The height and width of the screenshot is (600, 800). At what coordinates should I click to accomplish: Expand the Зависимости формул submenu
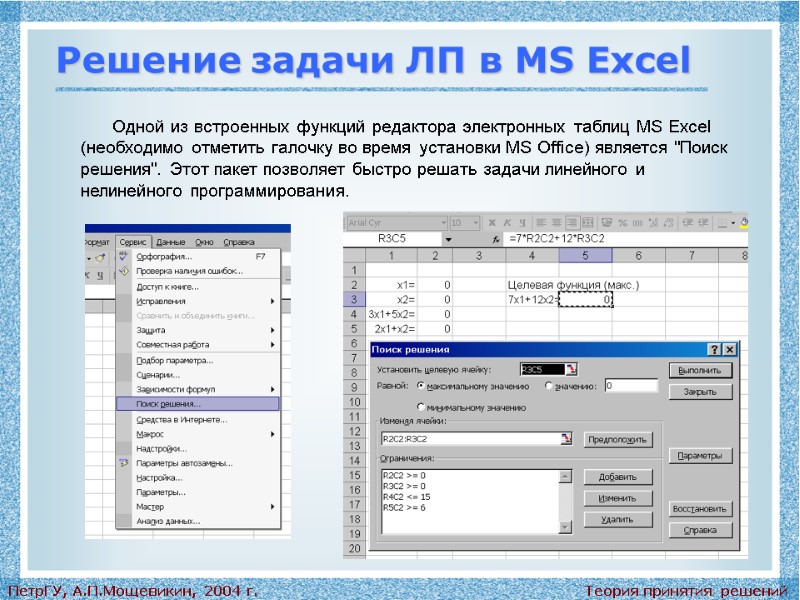tap(272, 389)
